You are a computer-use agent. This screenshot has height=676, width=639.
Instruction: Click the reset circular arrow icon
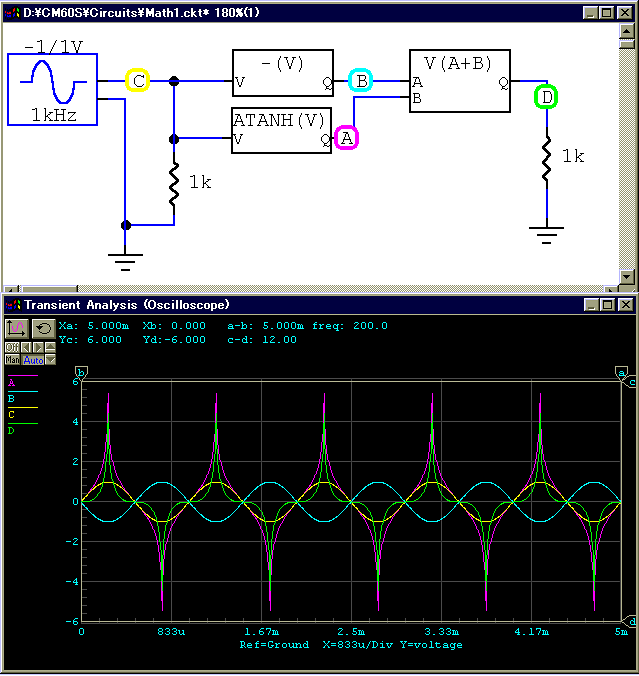43,328
